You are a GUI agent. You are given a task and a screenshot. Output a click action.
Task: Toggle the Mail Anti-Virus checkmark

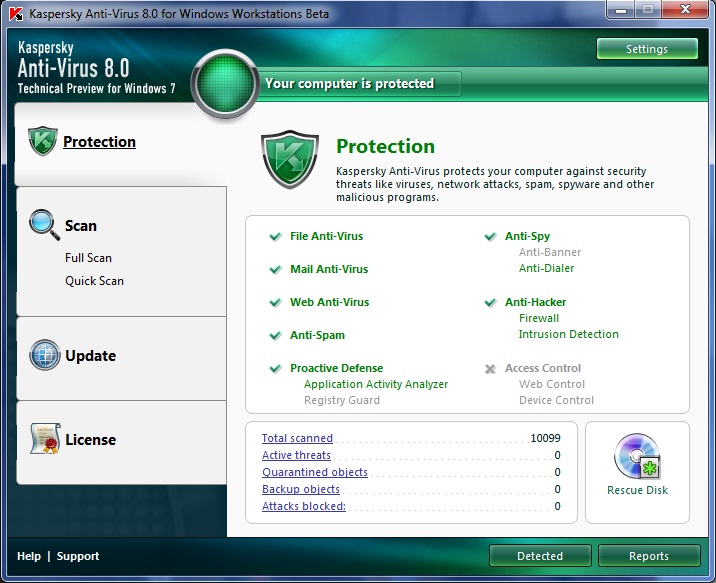275,269
